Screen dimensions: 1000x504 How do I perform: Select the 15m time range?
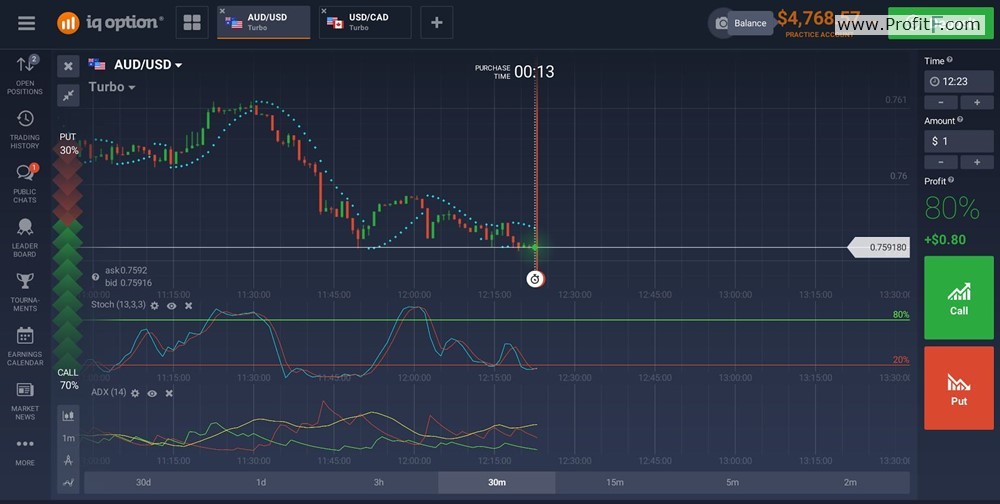[x=615, y=482]
